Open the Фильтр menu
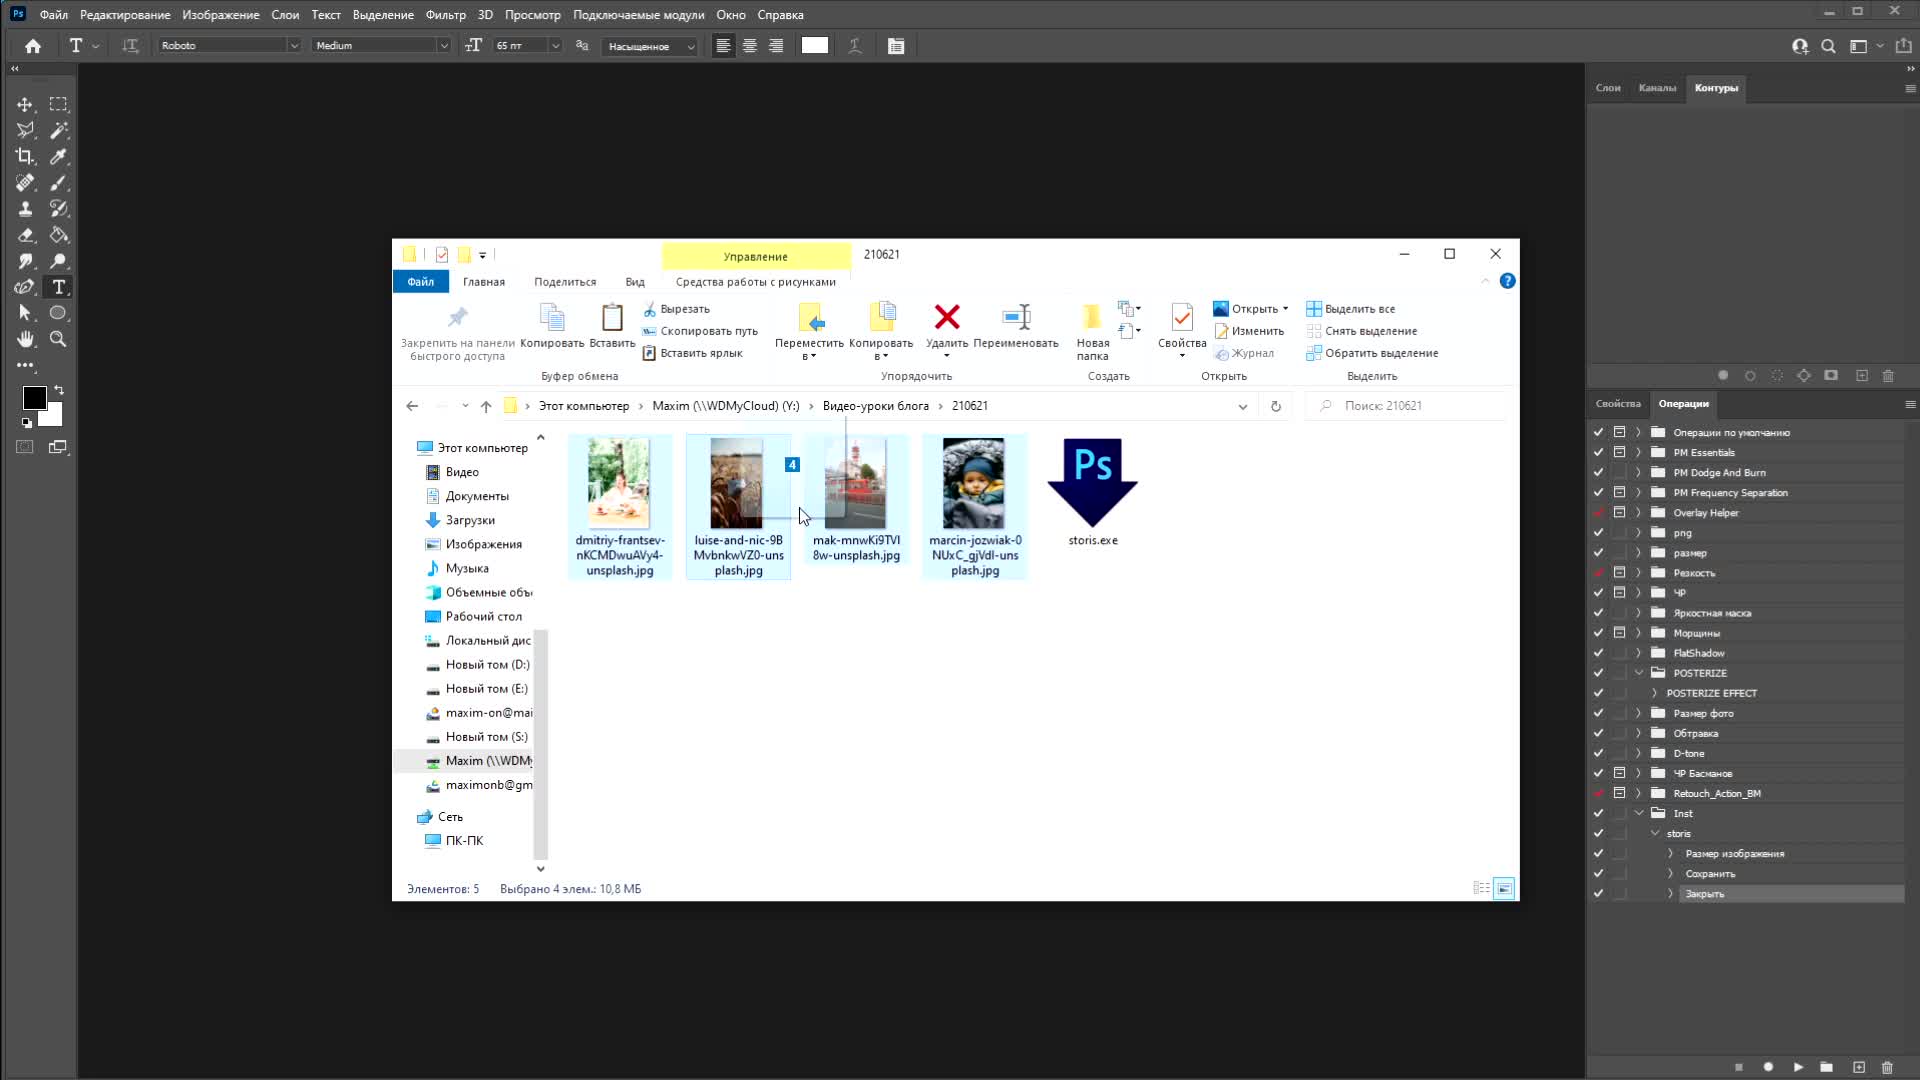 [445, 15]
